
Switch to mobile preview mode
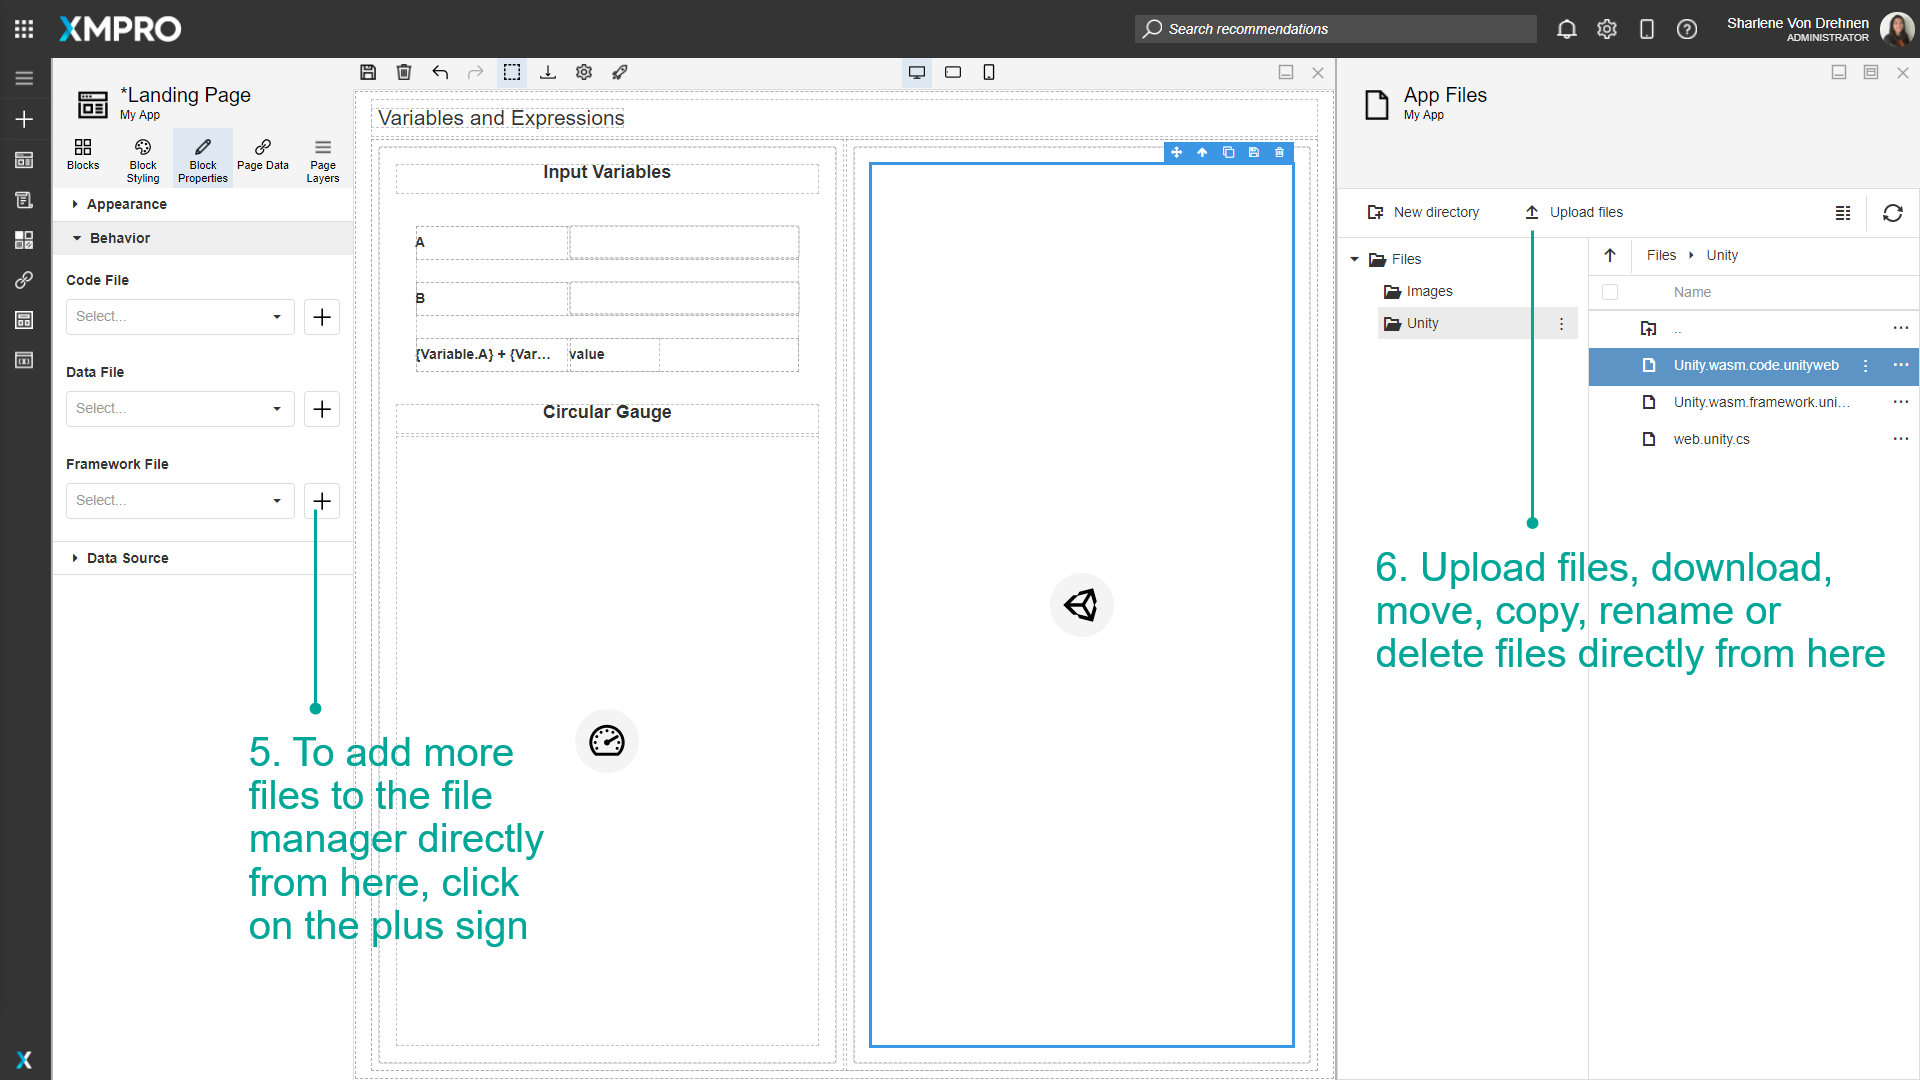click(989, 72)
